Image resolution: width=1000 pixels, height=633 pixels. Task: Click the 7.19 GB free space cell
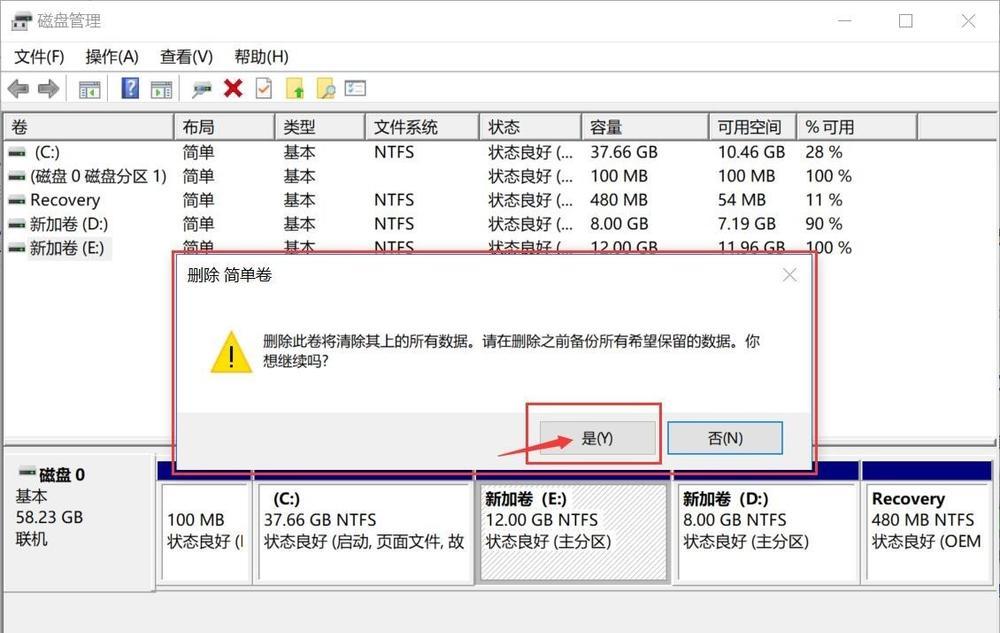(x=747, y=224)
